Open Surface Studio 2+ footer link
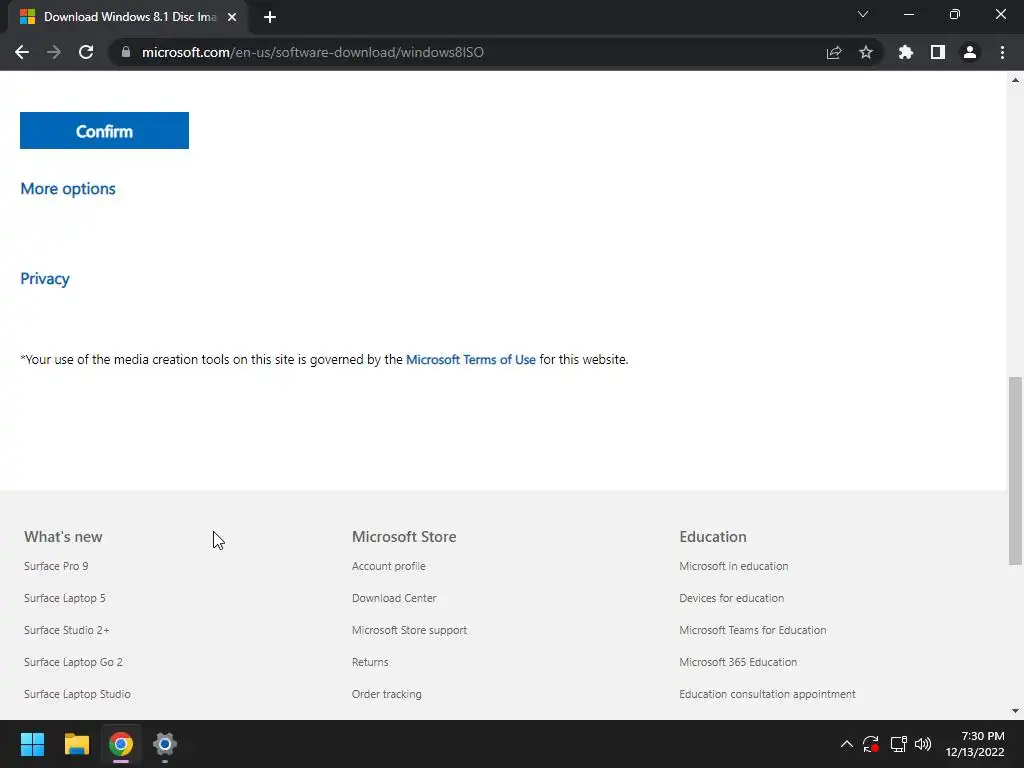The height and width of the screenshot is (768, 1024). (67, 630)
